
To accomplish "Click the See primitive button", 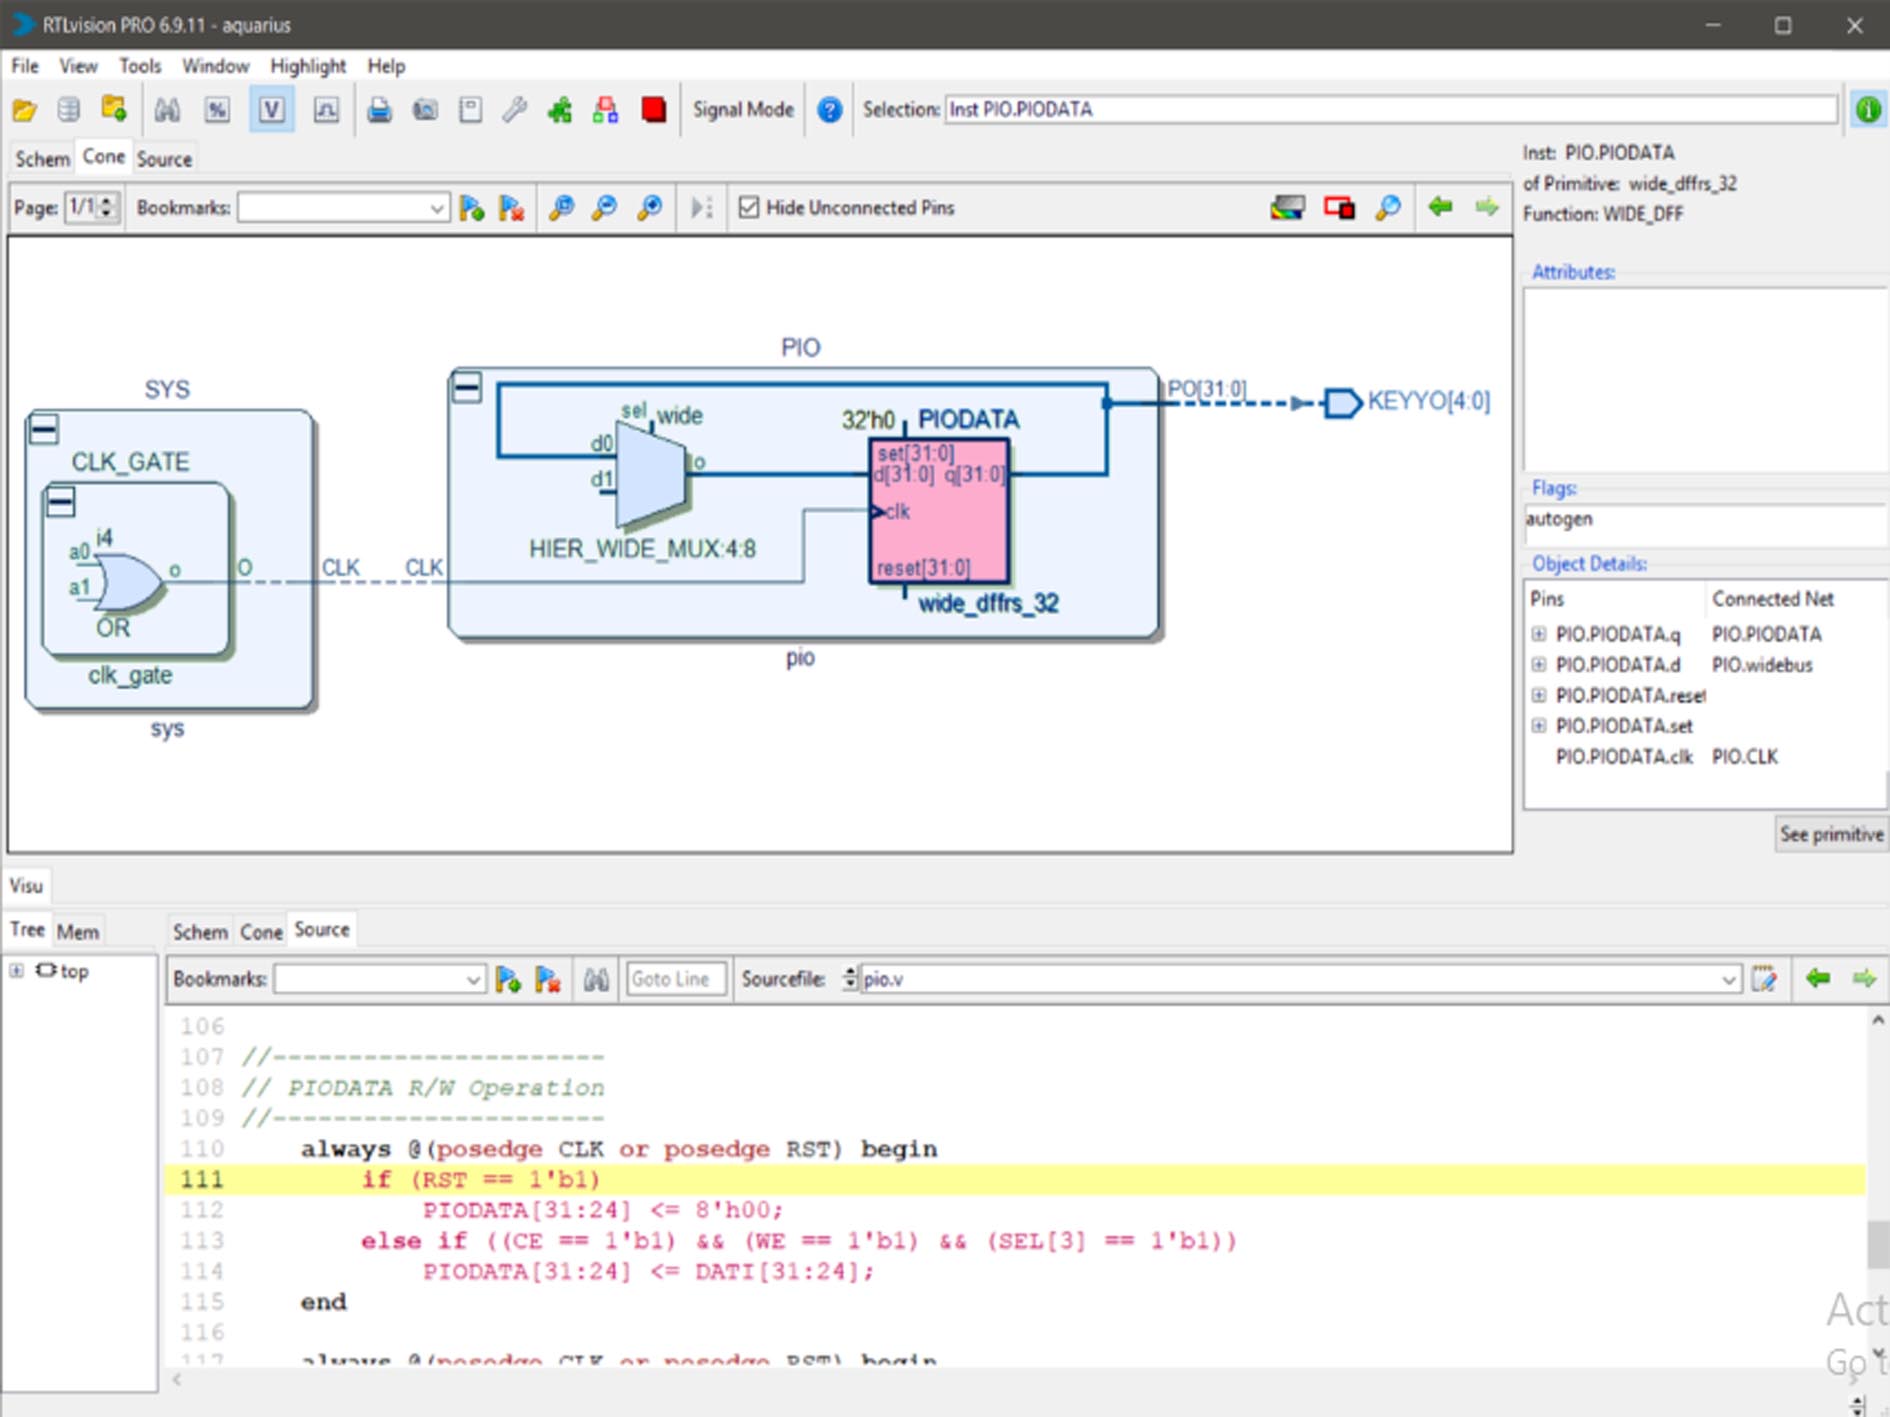I will click(x=1830, y=834).
